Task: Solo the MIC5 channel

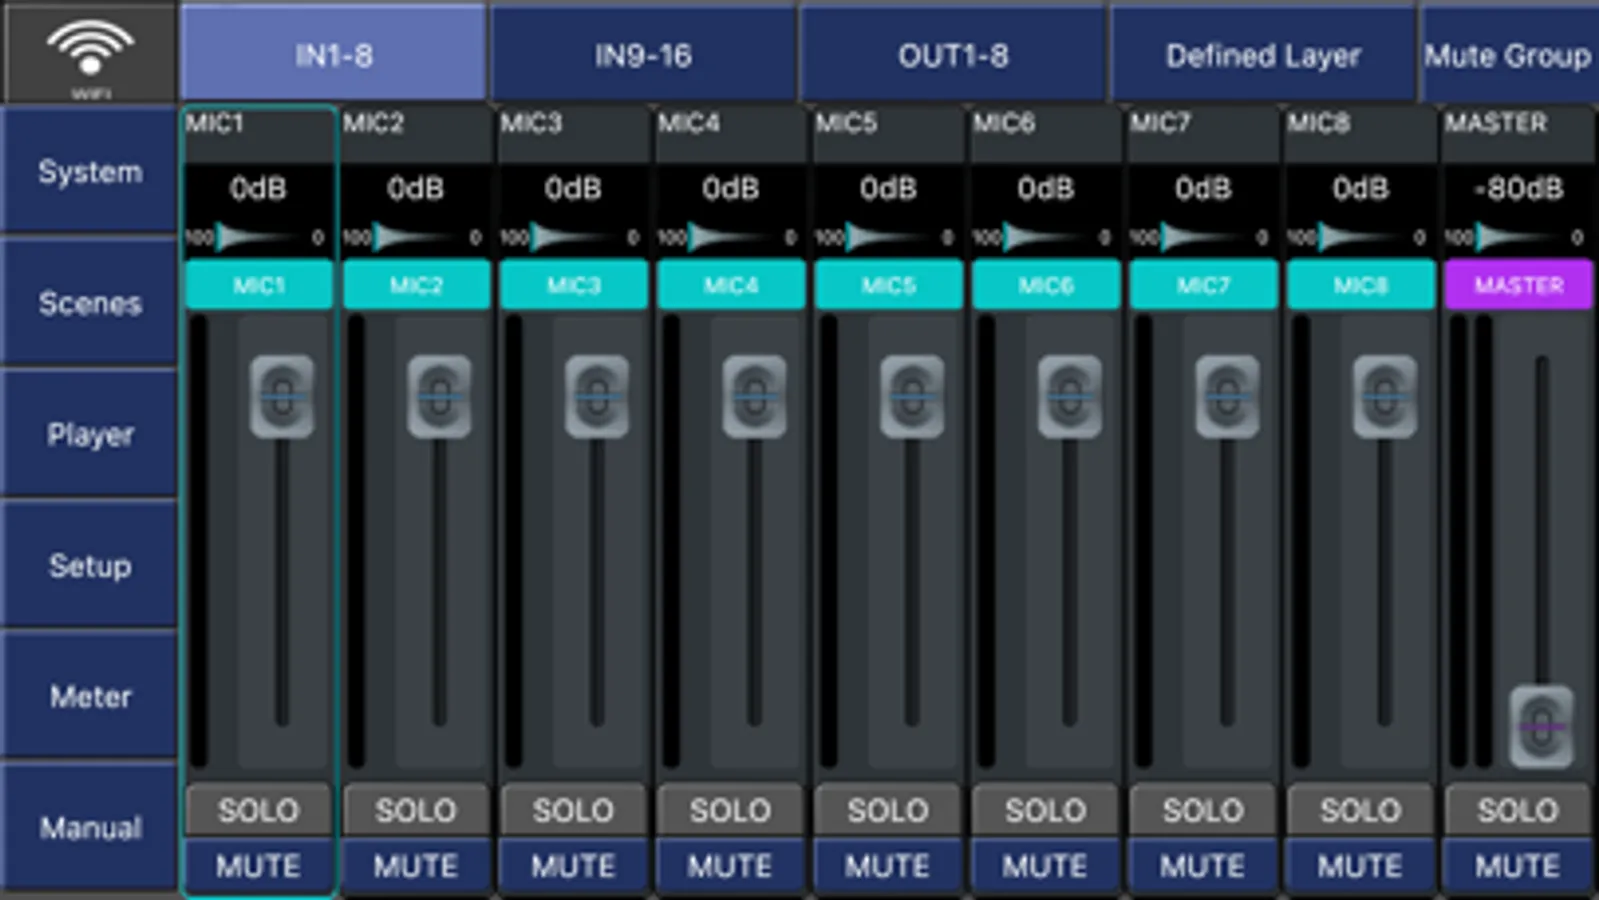Action: click(888, 810)
